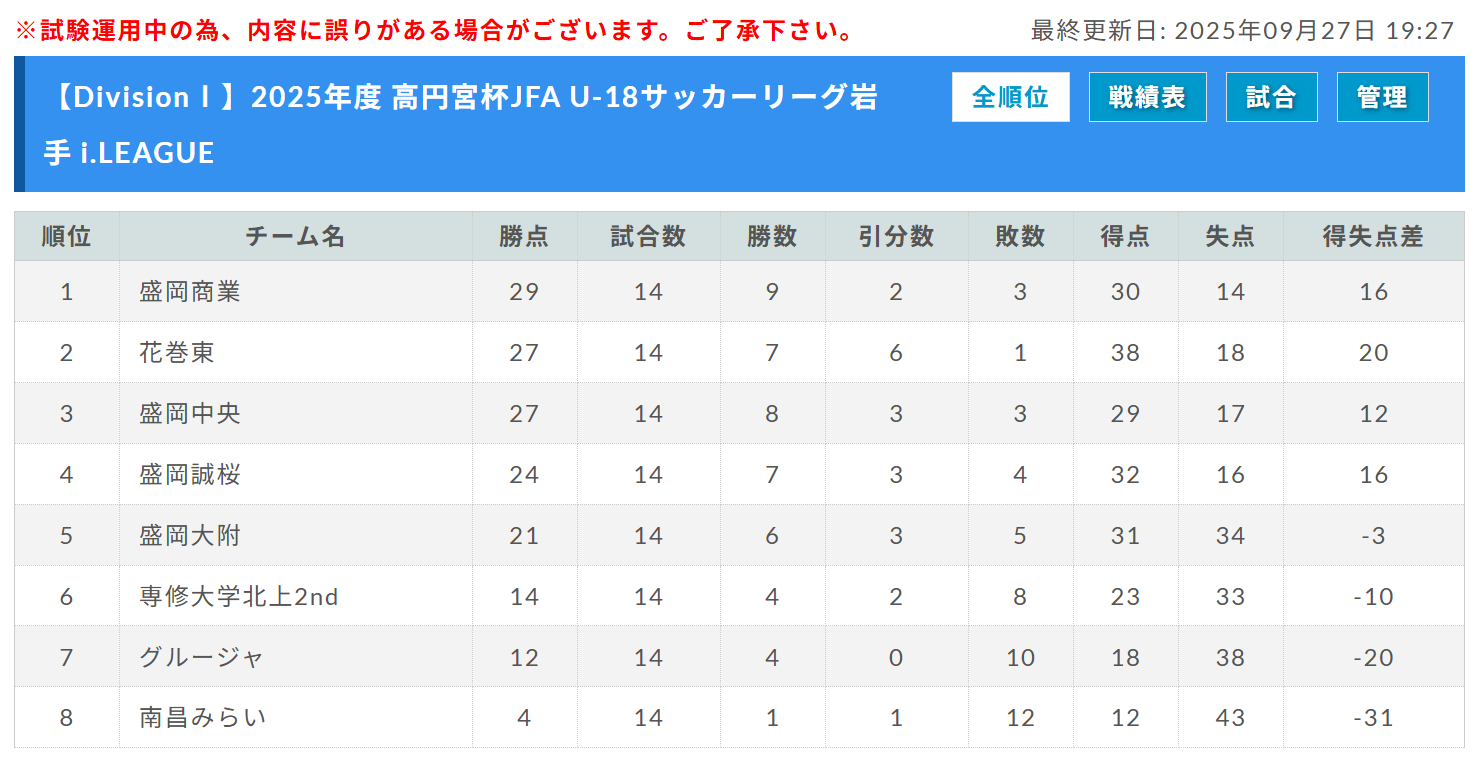Image resolution: width=1483 pixels, height=774 pixels.
Task: Select team グルージャ in the table
Action: coord(202,658)
